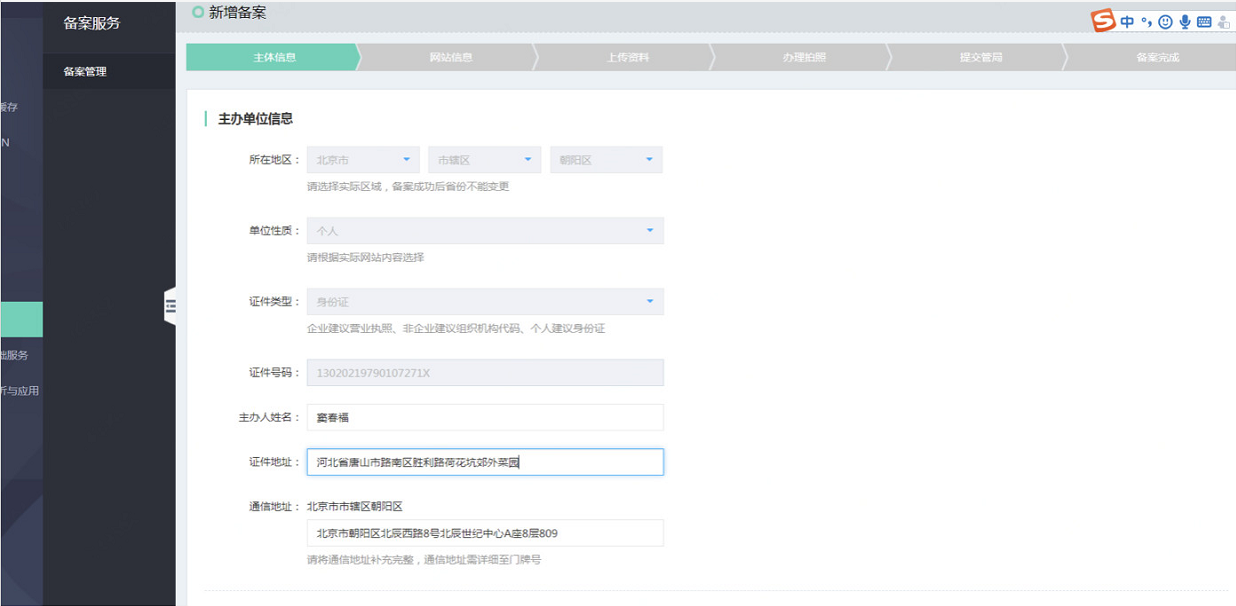Click the Sogou user account icon
1236x606 pixels.
pyautogui.click(x=1224, y=22)
